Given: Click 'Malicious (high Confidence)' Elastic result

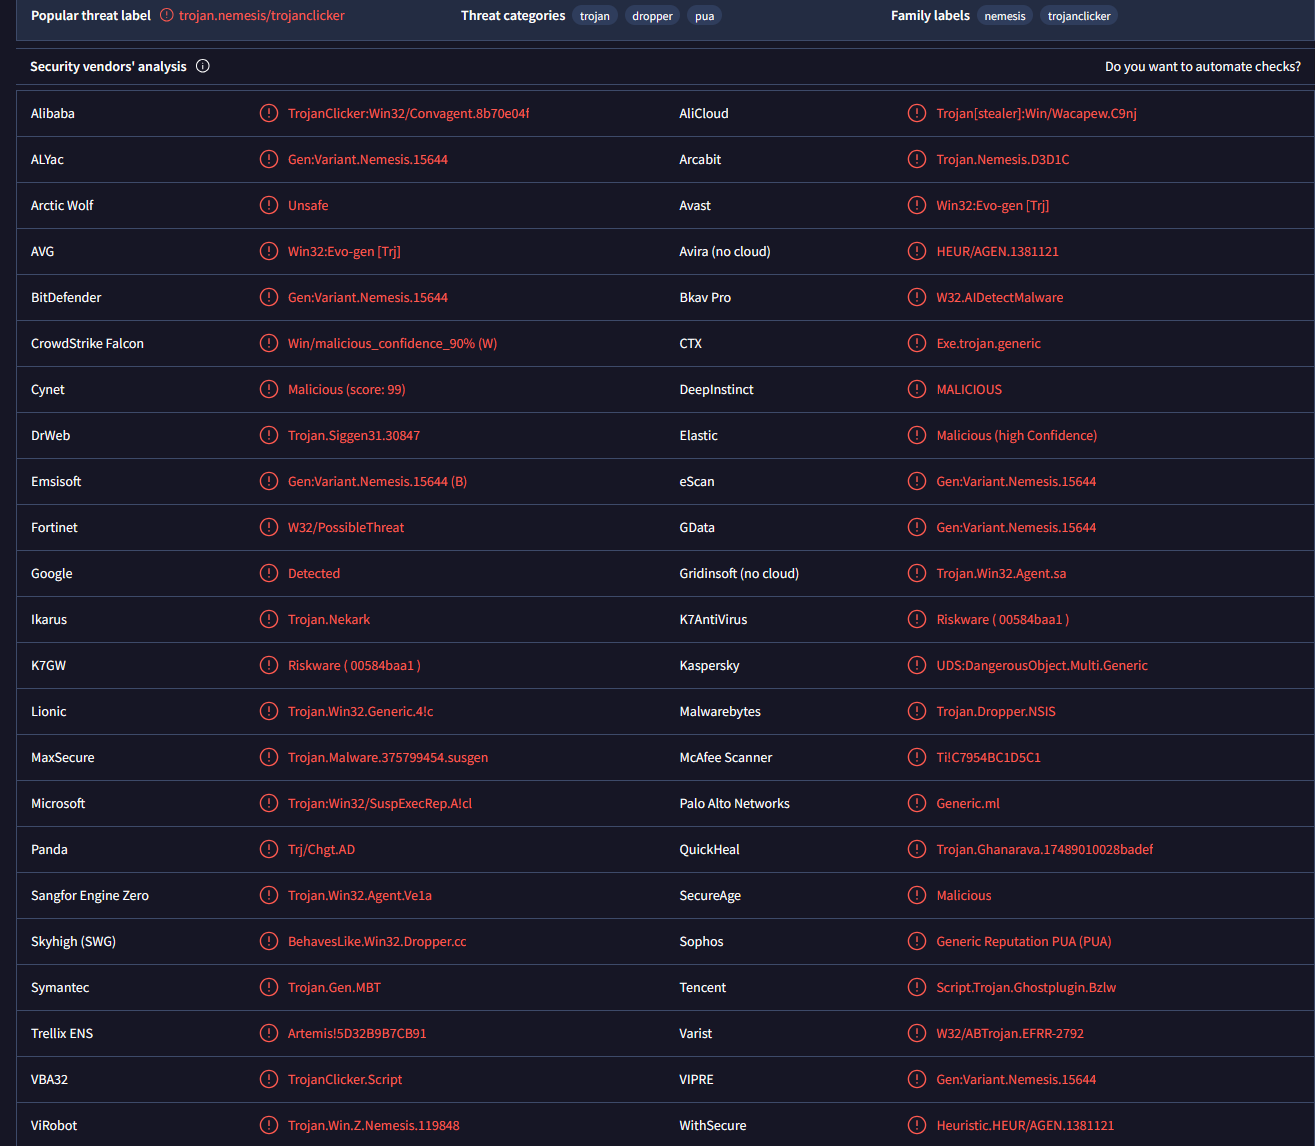Looking at the screenshot, I should click(x=1017, y=435).
